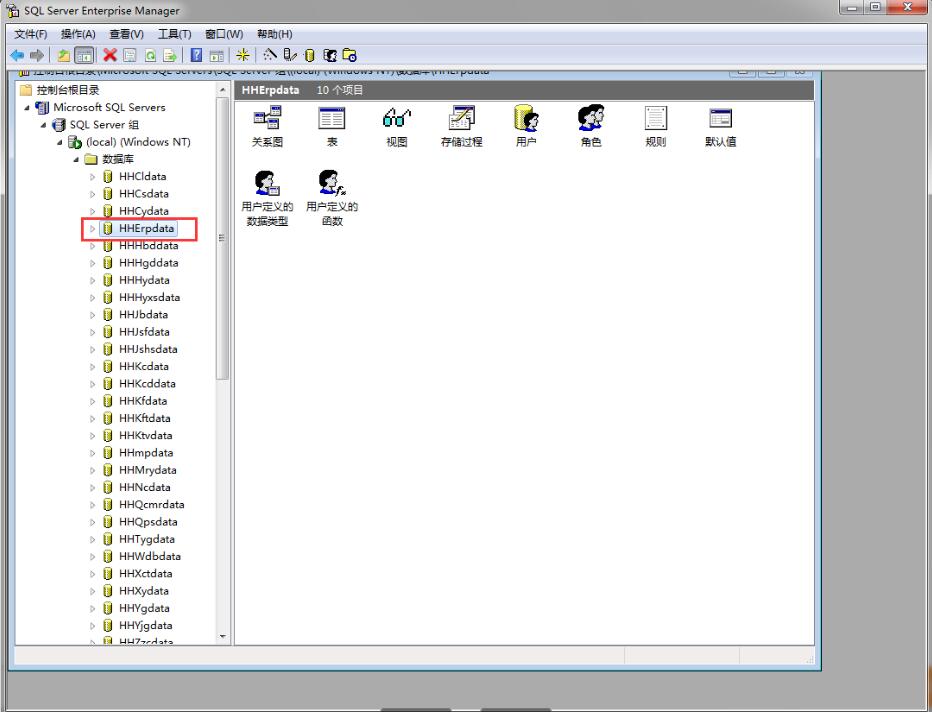Expand the HHYgdata database node
This screenshot has width=932, height=712.
click(x=92, y=609)
